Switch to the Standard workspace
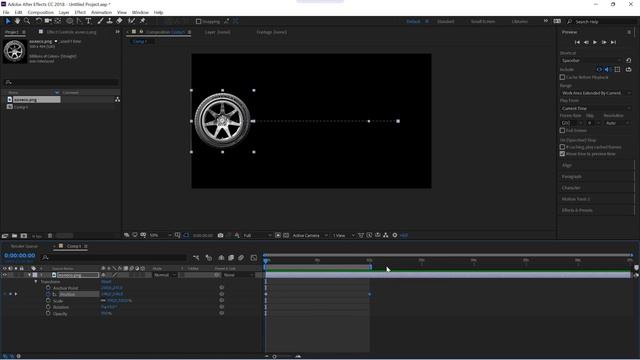The width and height of the screenshot is (640, 360). [x=446, y=21]
